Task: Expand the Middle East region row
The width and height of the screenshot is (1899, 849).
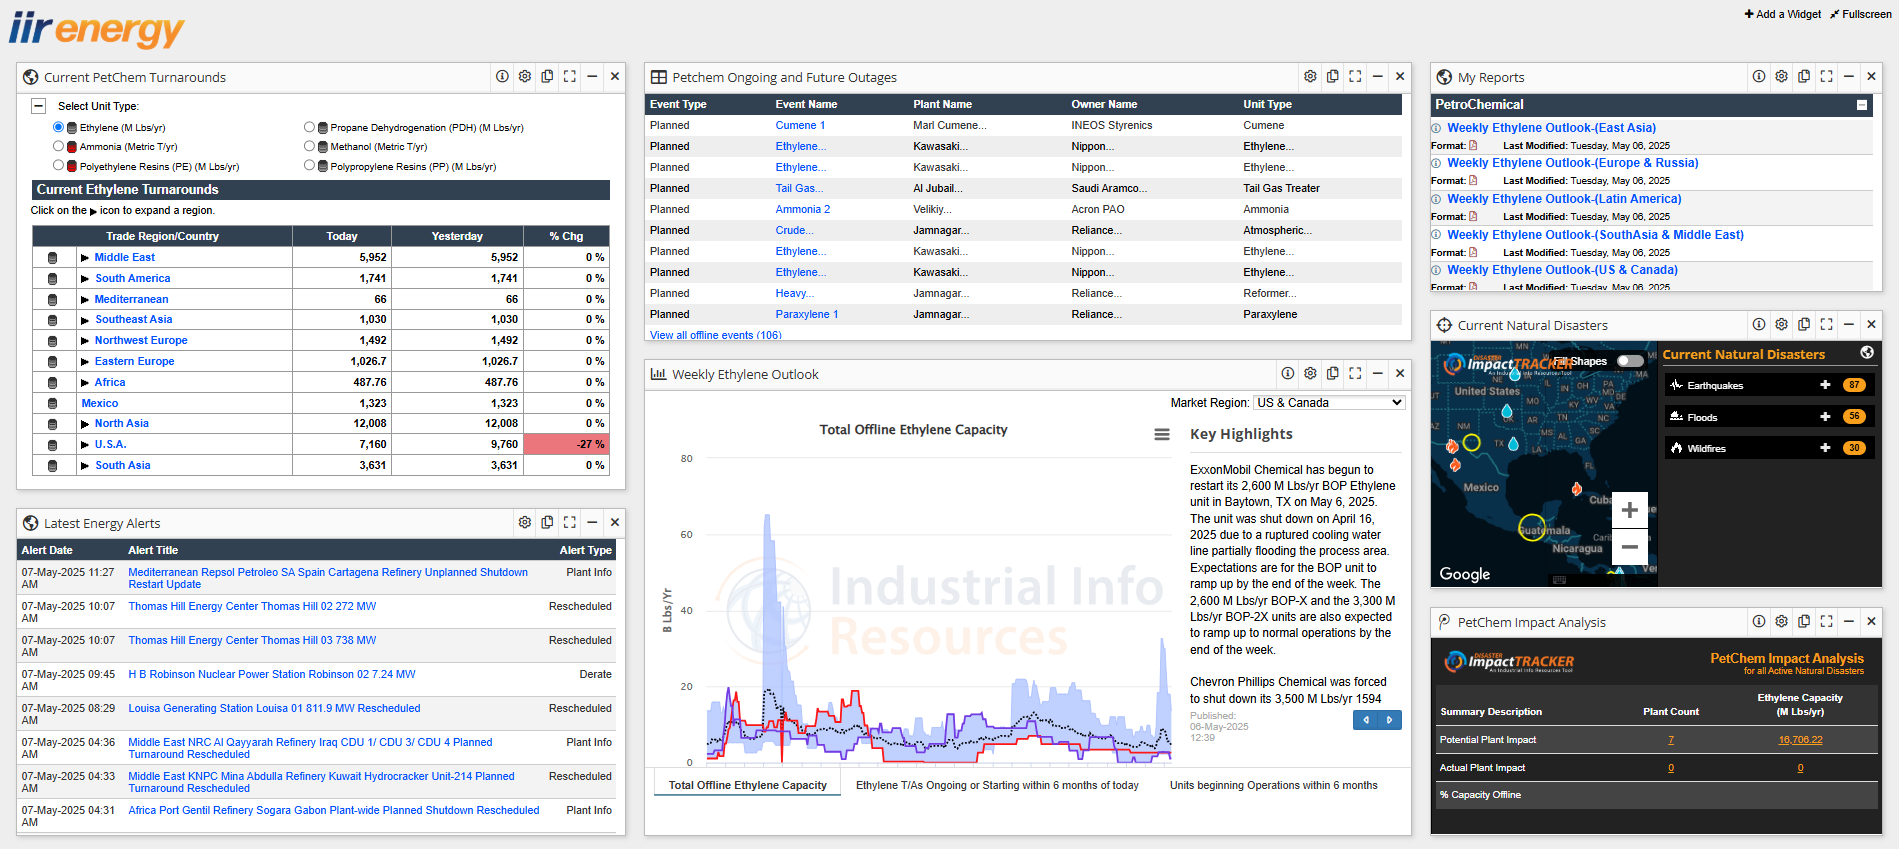Action: (x=85, y=258)
